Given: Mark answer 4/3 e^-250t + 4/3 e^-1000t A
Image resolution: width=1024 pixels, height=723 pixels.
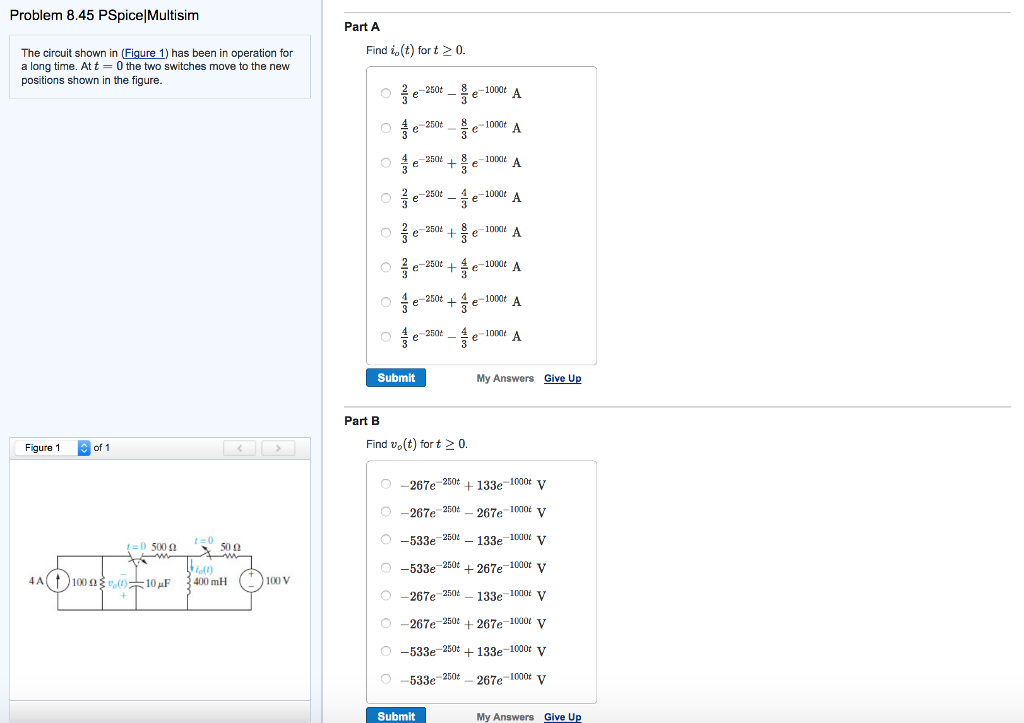Looking at the screenshot, I should coord(386,302).
